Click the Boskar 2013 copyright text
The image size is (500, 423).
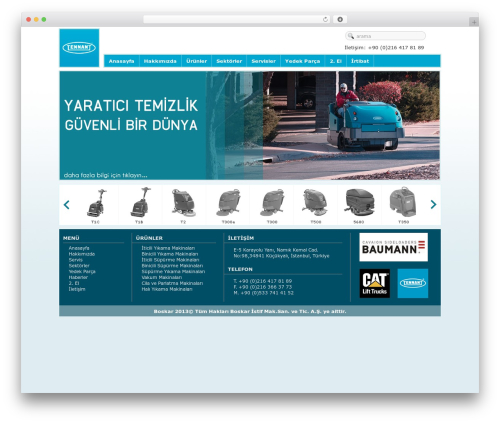pyautogui.click(x=250, y=311)
